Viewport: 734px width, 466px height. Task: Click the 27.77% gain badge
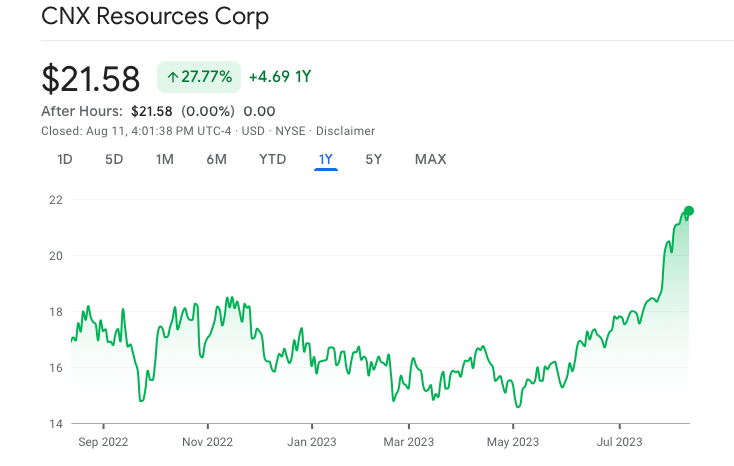(199, 77)
